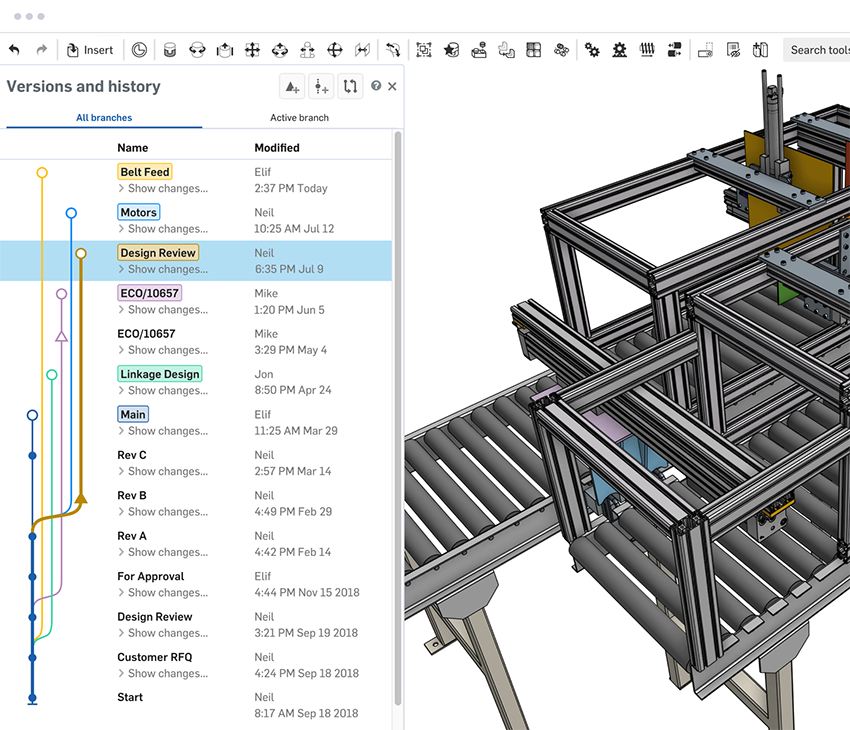Click the Redo arrow in the toolbar
Image resolution: width=850 pixels, height=730 pixels.
coord(42,50)
